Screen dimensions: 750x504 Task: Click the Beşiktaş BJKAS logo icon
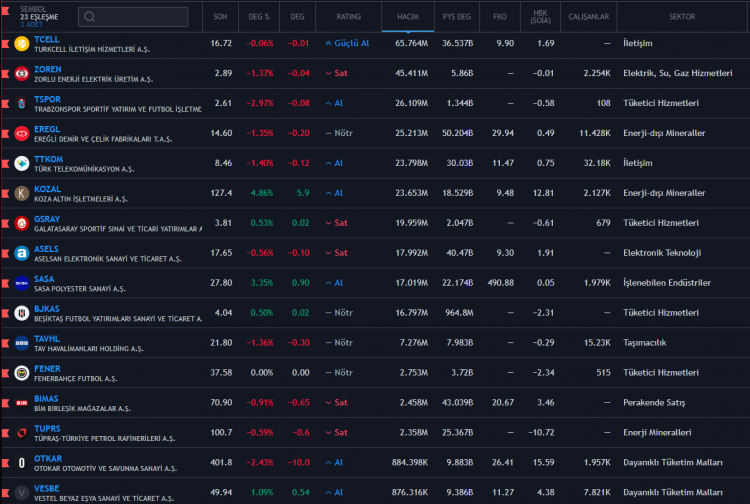click(22, 313)
